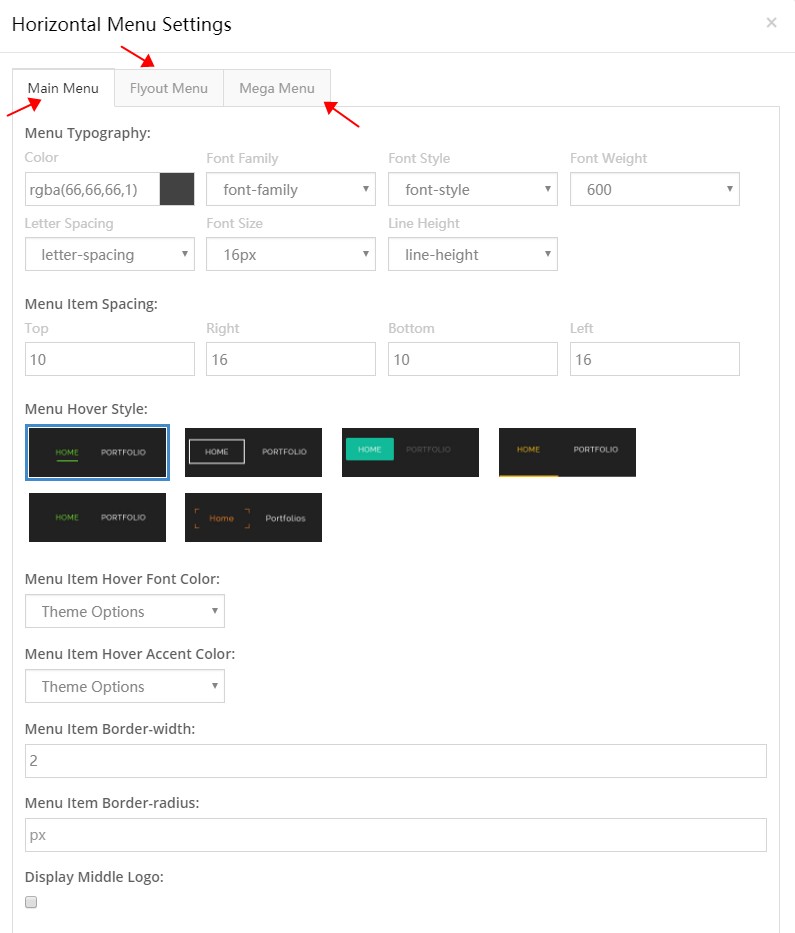
Task: Click the Bottom spacing input field
Action: coord(472,359)
